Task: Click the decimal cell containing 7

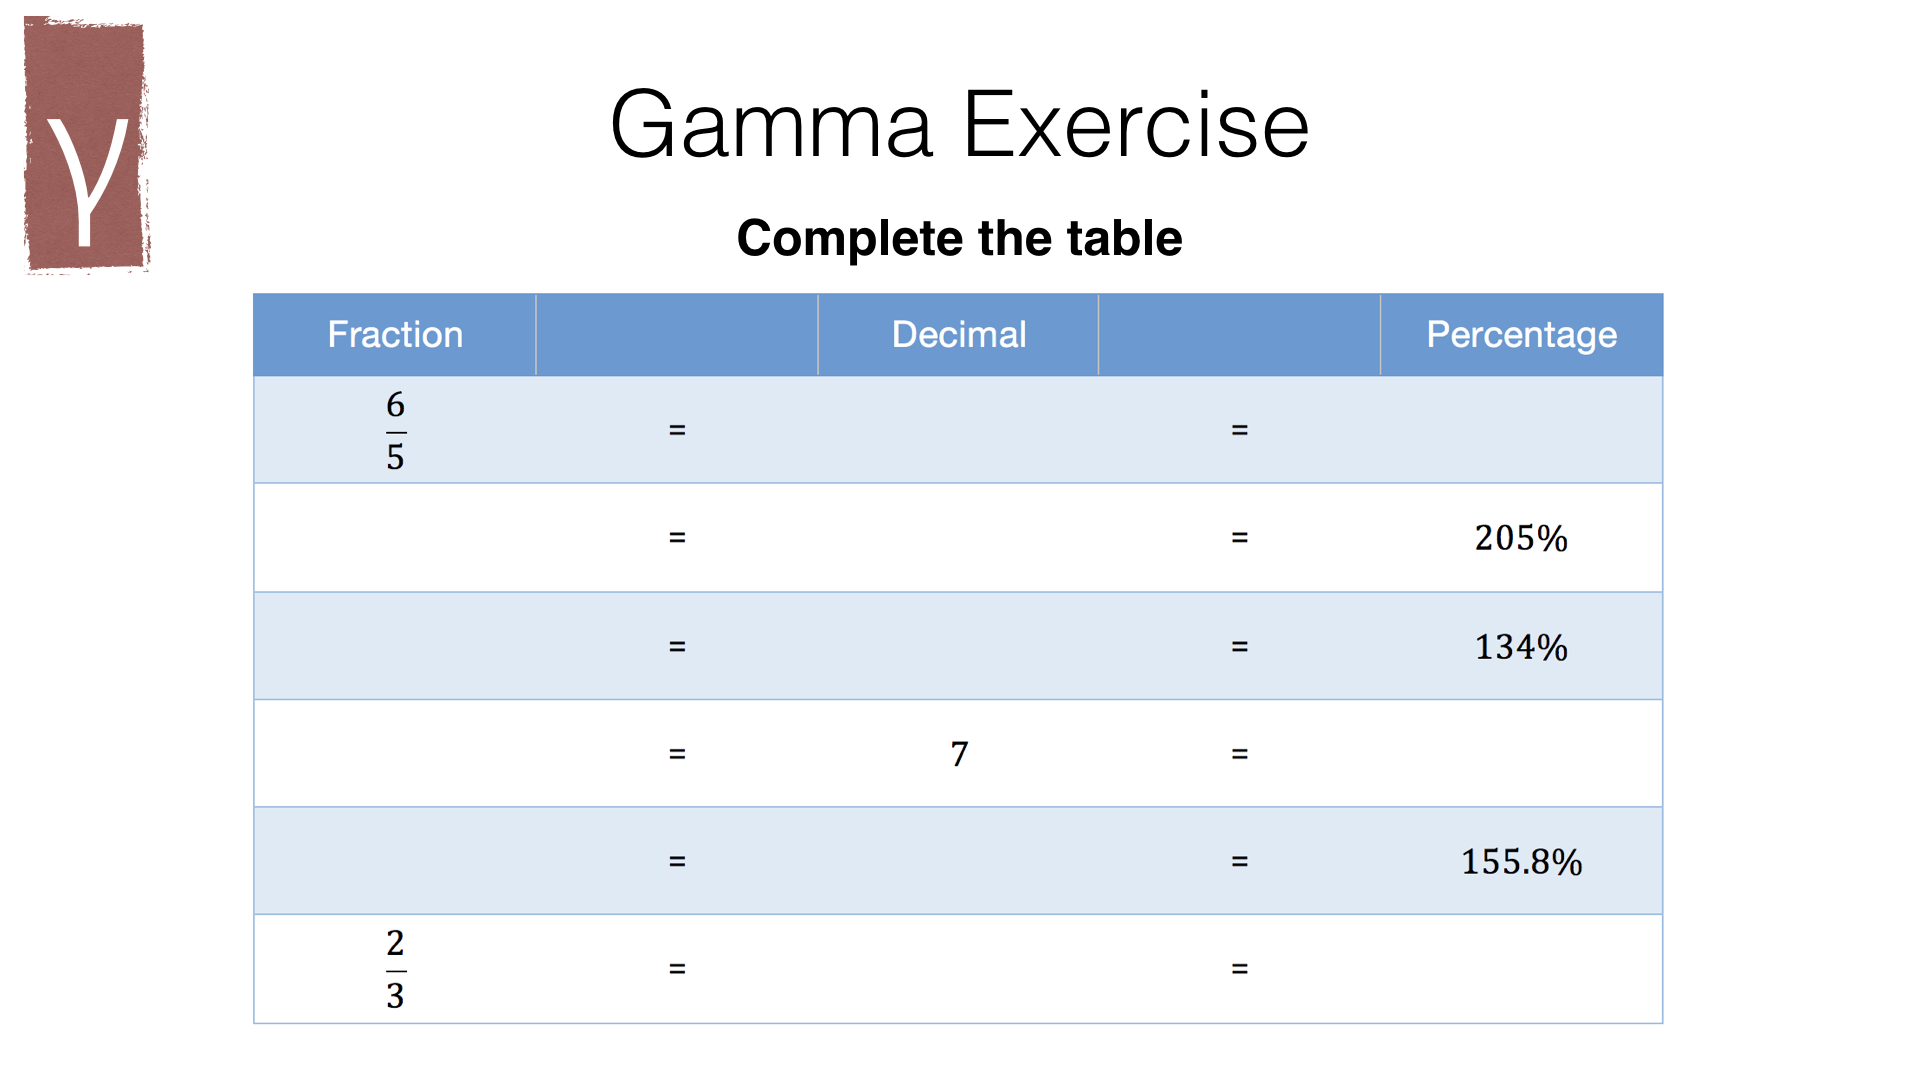Action: 958,753
